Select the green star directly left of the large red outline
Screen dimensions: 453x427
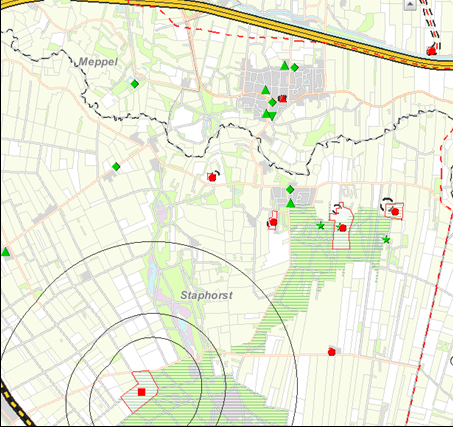(x=320, y=226)
